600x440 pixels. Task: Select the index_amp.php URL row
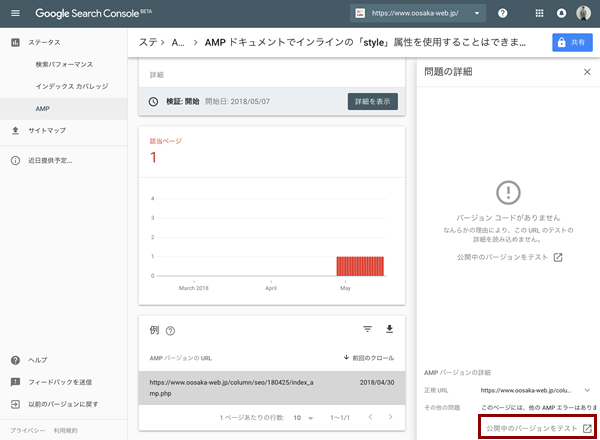point(272,388)
